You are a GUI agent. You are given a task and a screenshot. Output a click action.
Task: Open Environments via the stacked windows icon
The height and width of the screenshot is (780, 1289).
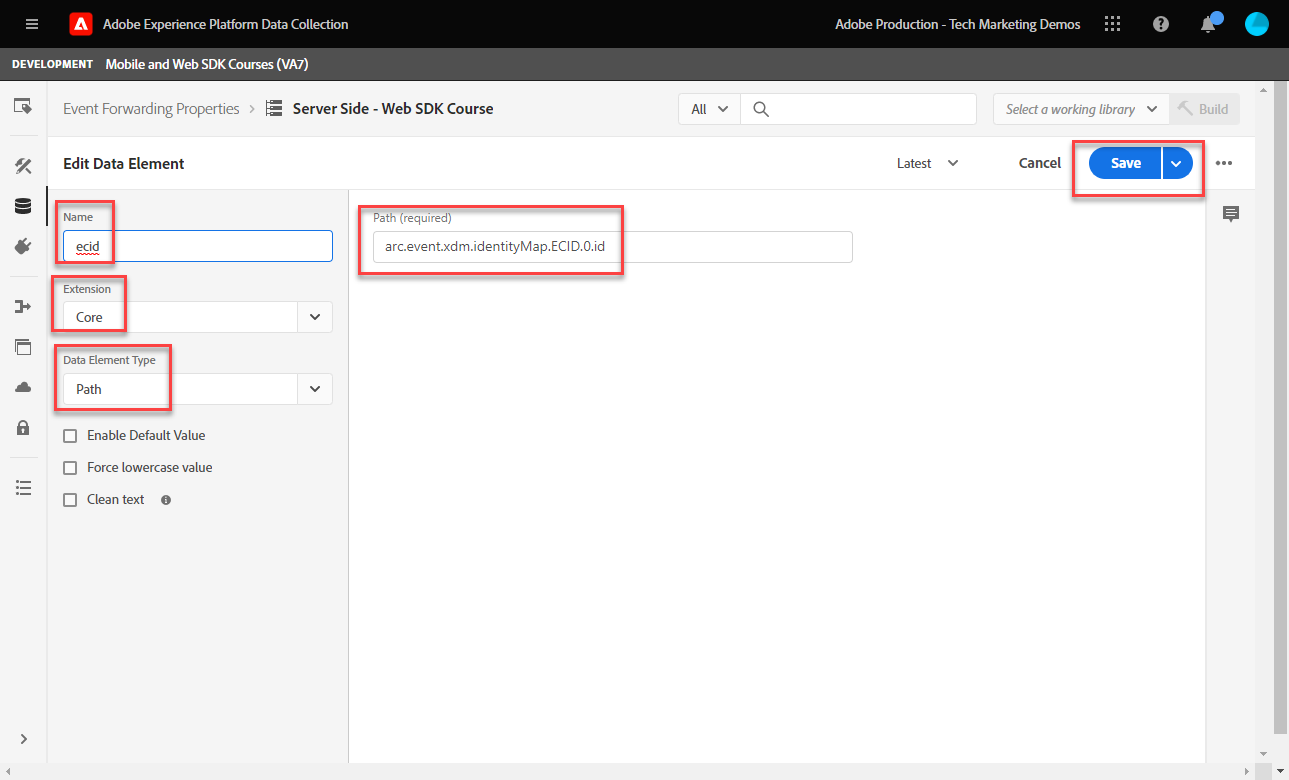point(23,347)
